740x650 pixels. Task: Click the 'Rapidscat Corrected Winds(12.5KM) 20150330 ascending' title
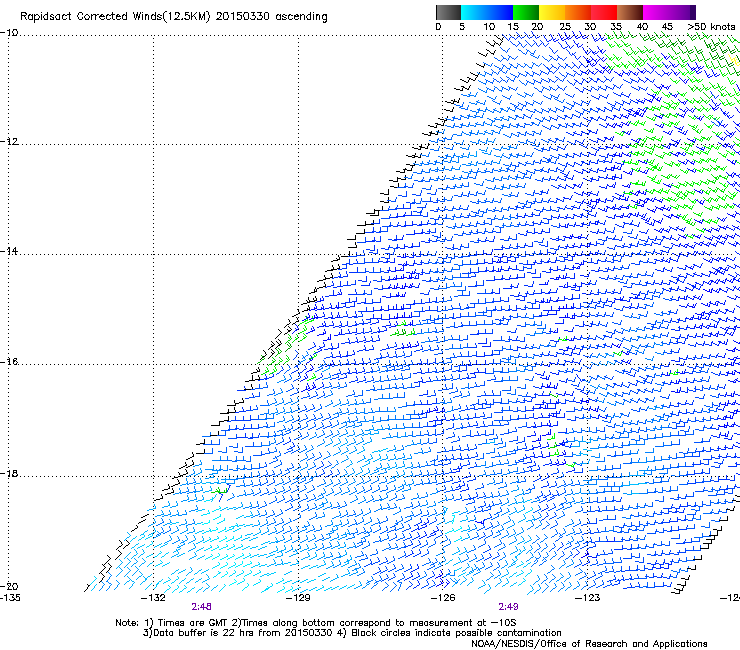pos(174,17)
